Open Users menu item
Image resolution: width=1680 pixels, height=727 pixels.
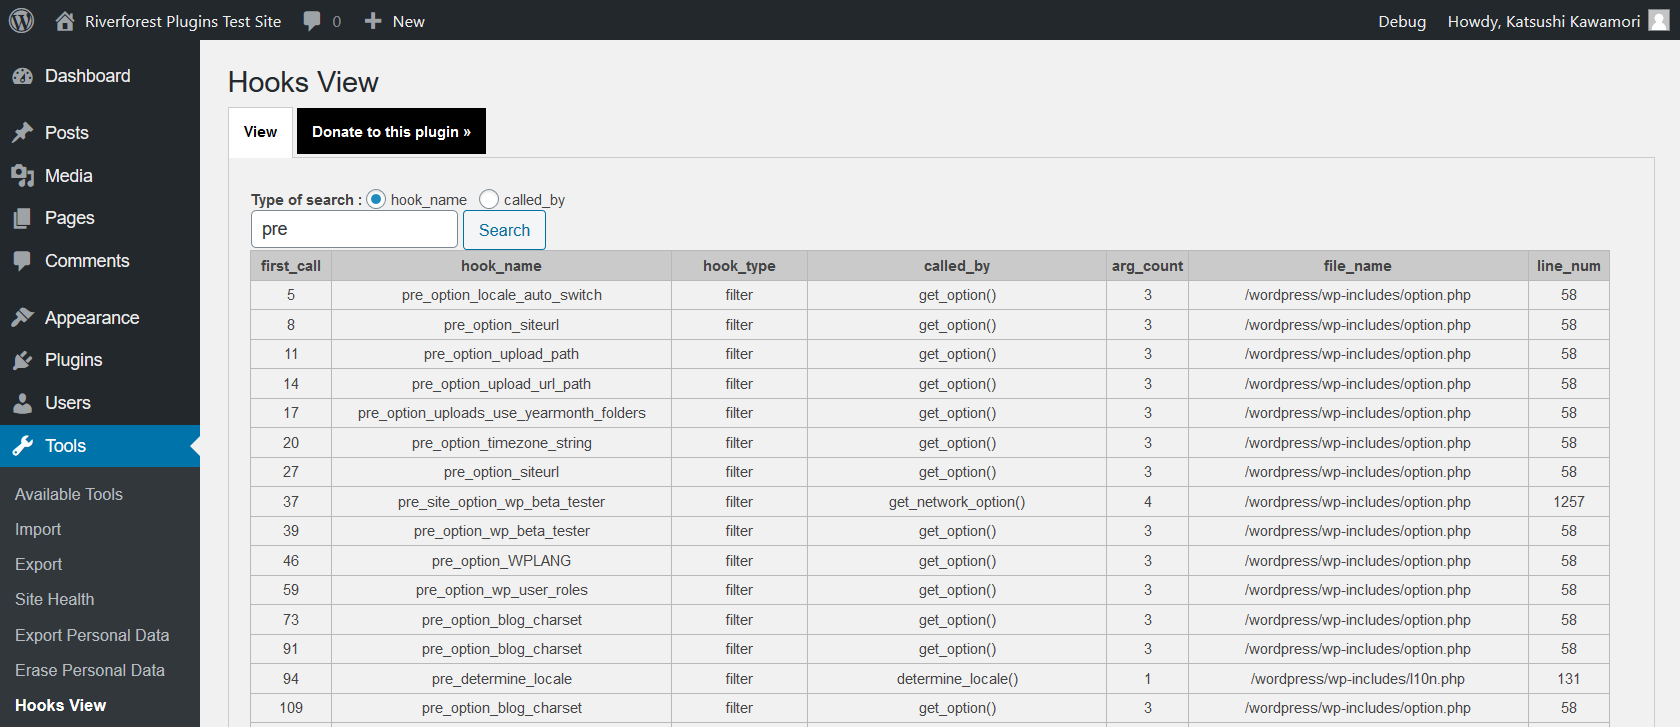point(100,403)
